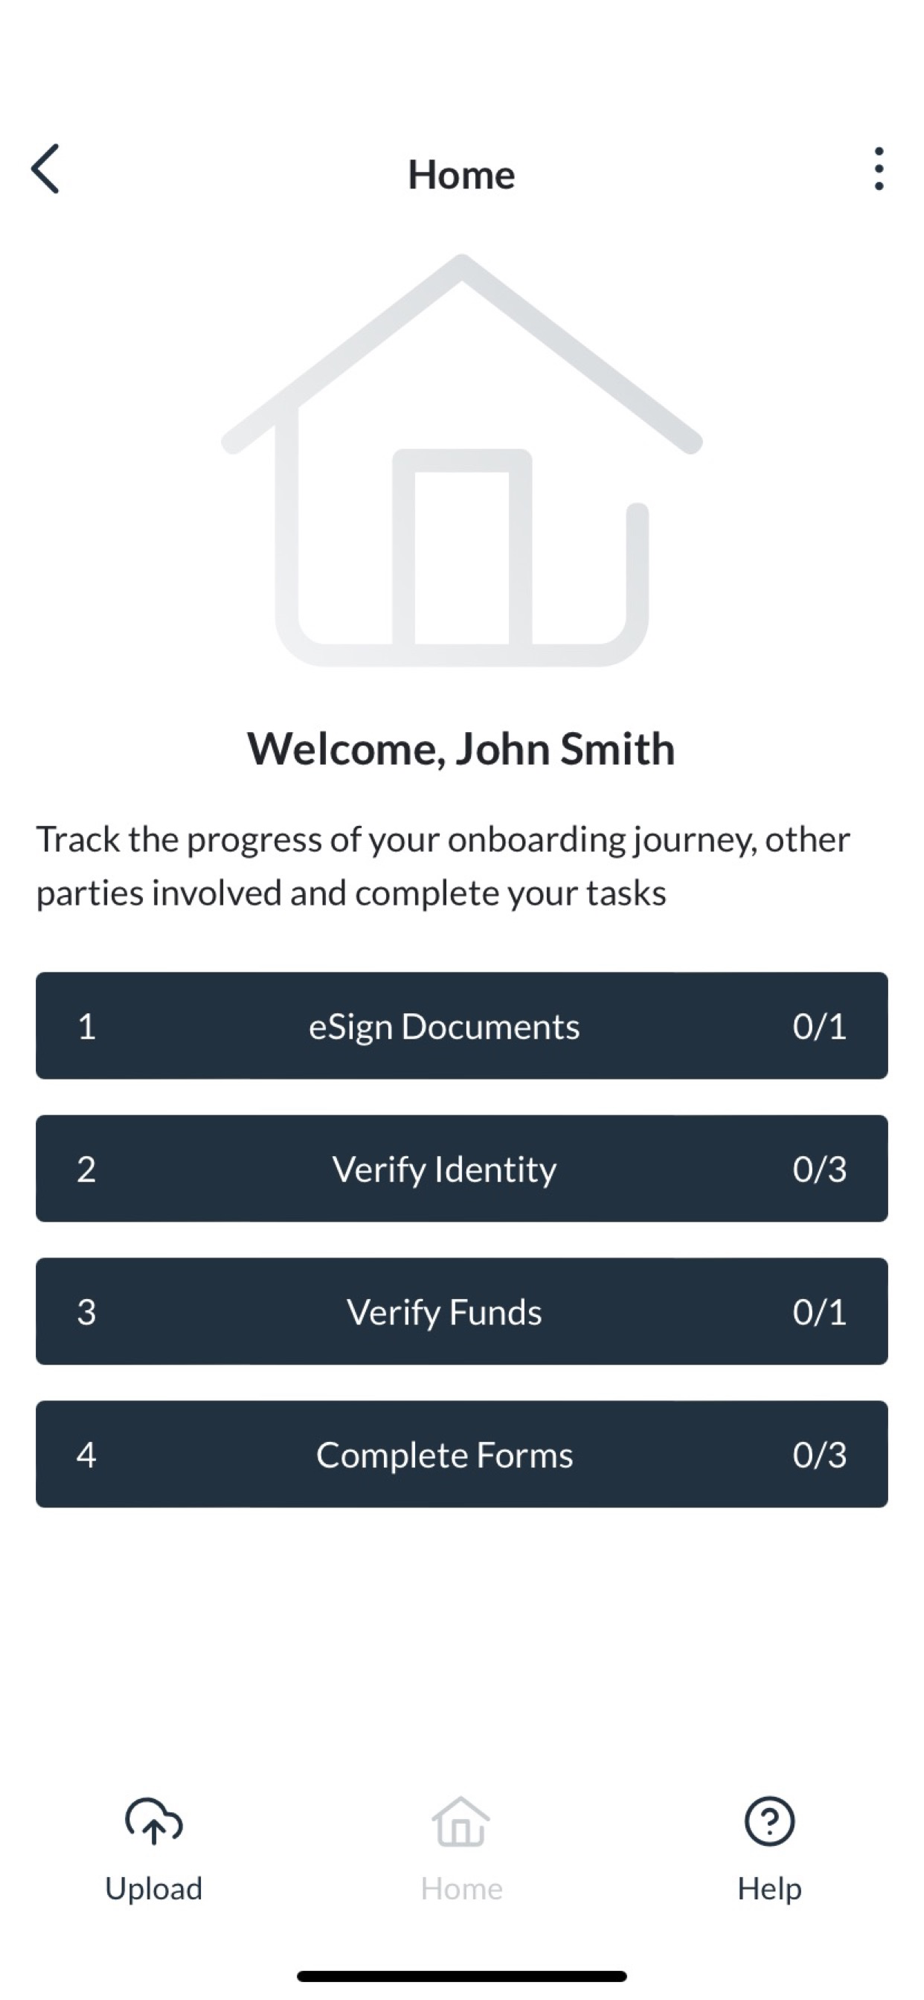Tap the Home title in header
Viewport: 924px width, 2000px height.
tap(461, 175)
